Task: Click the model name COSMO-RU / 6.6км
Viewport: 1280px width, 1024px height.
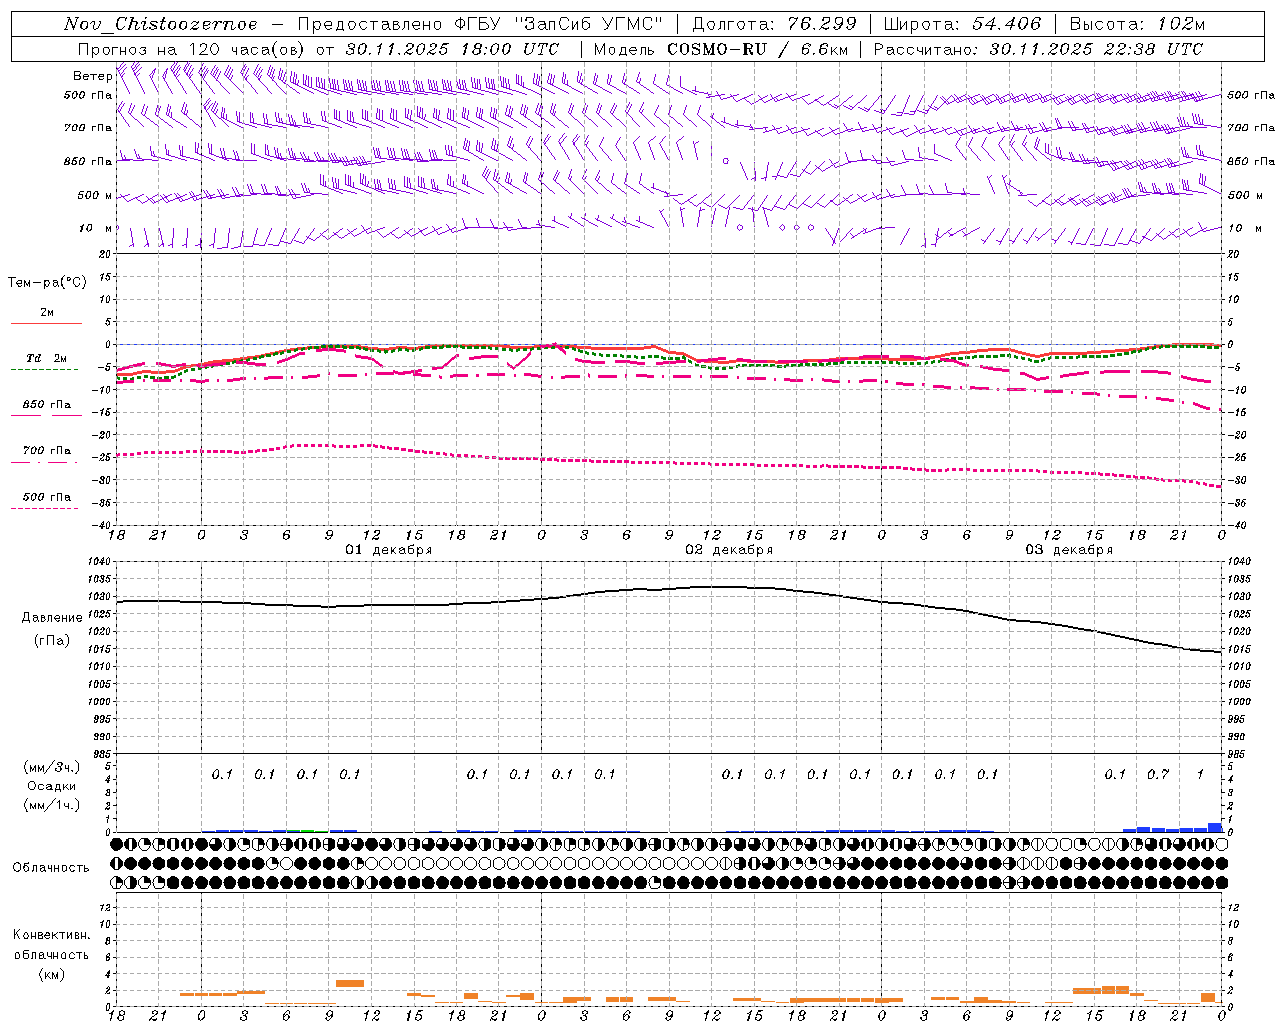Action: (x=757, y=49)
